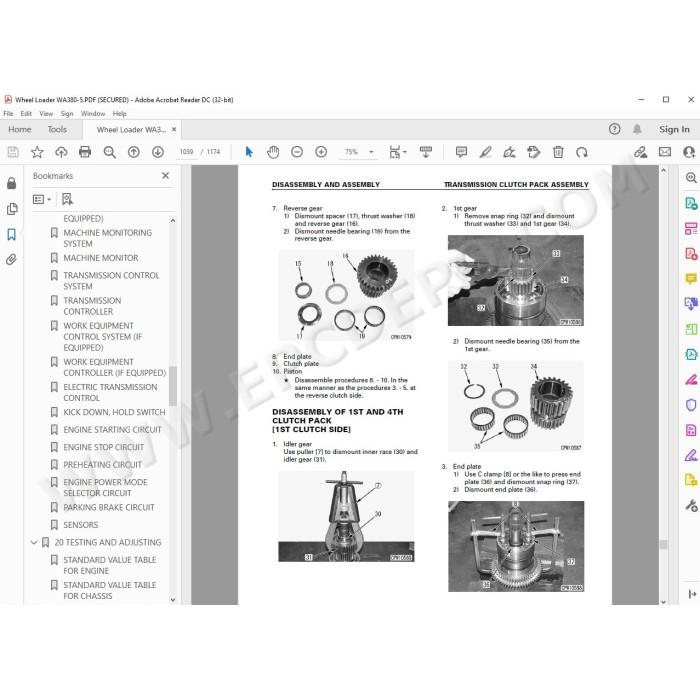Image resolution: width=700 pixels, height=700 pixels.
Task: Upload file to cloud icon
Action: tap(61, 152)
